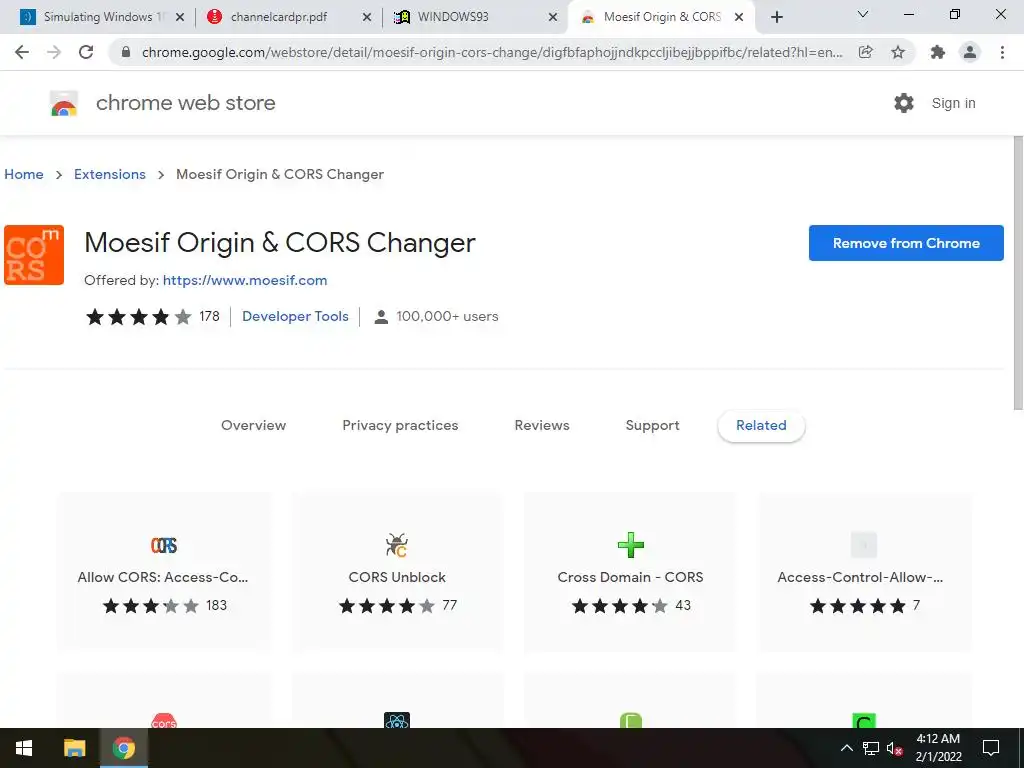Open the https://www.moesif.com link
This screenshot has height=768, width=1024.
[x=245, y=280]
